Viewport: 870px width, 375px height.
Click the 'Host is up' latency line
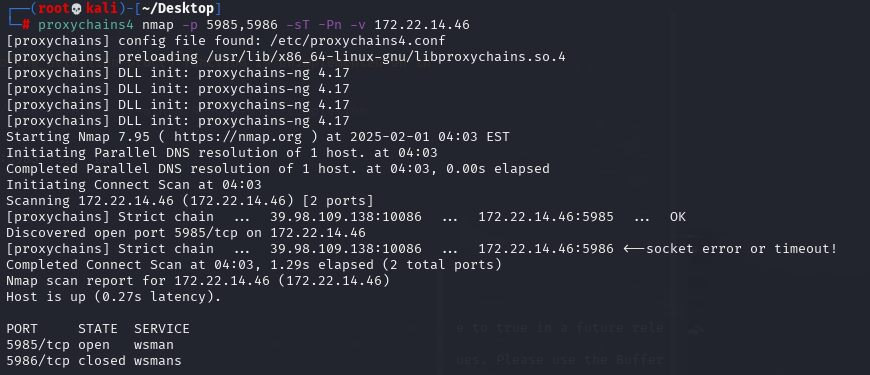point(114,297)
